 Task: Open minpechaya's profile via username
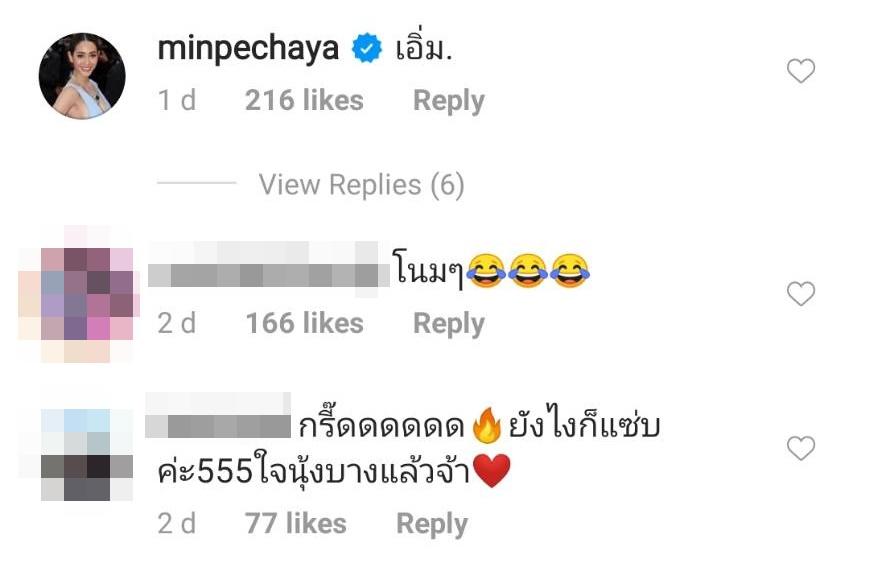click(248, 49)
